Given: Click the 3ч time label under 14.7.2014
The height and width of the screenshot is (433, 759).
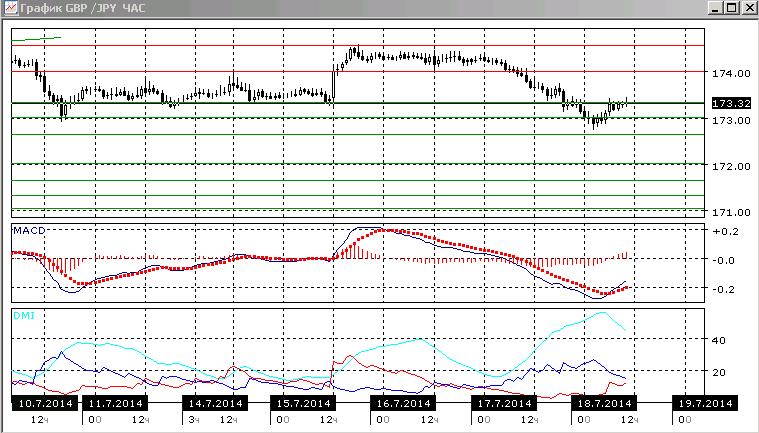Looking at the screenshot, I should (194, 419).
